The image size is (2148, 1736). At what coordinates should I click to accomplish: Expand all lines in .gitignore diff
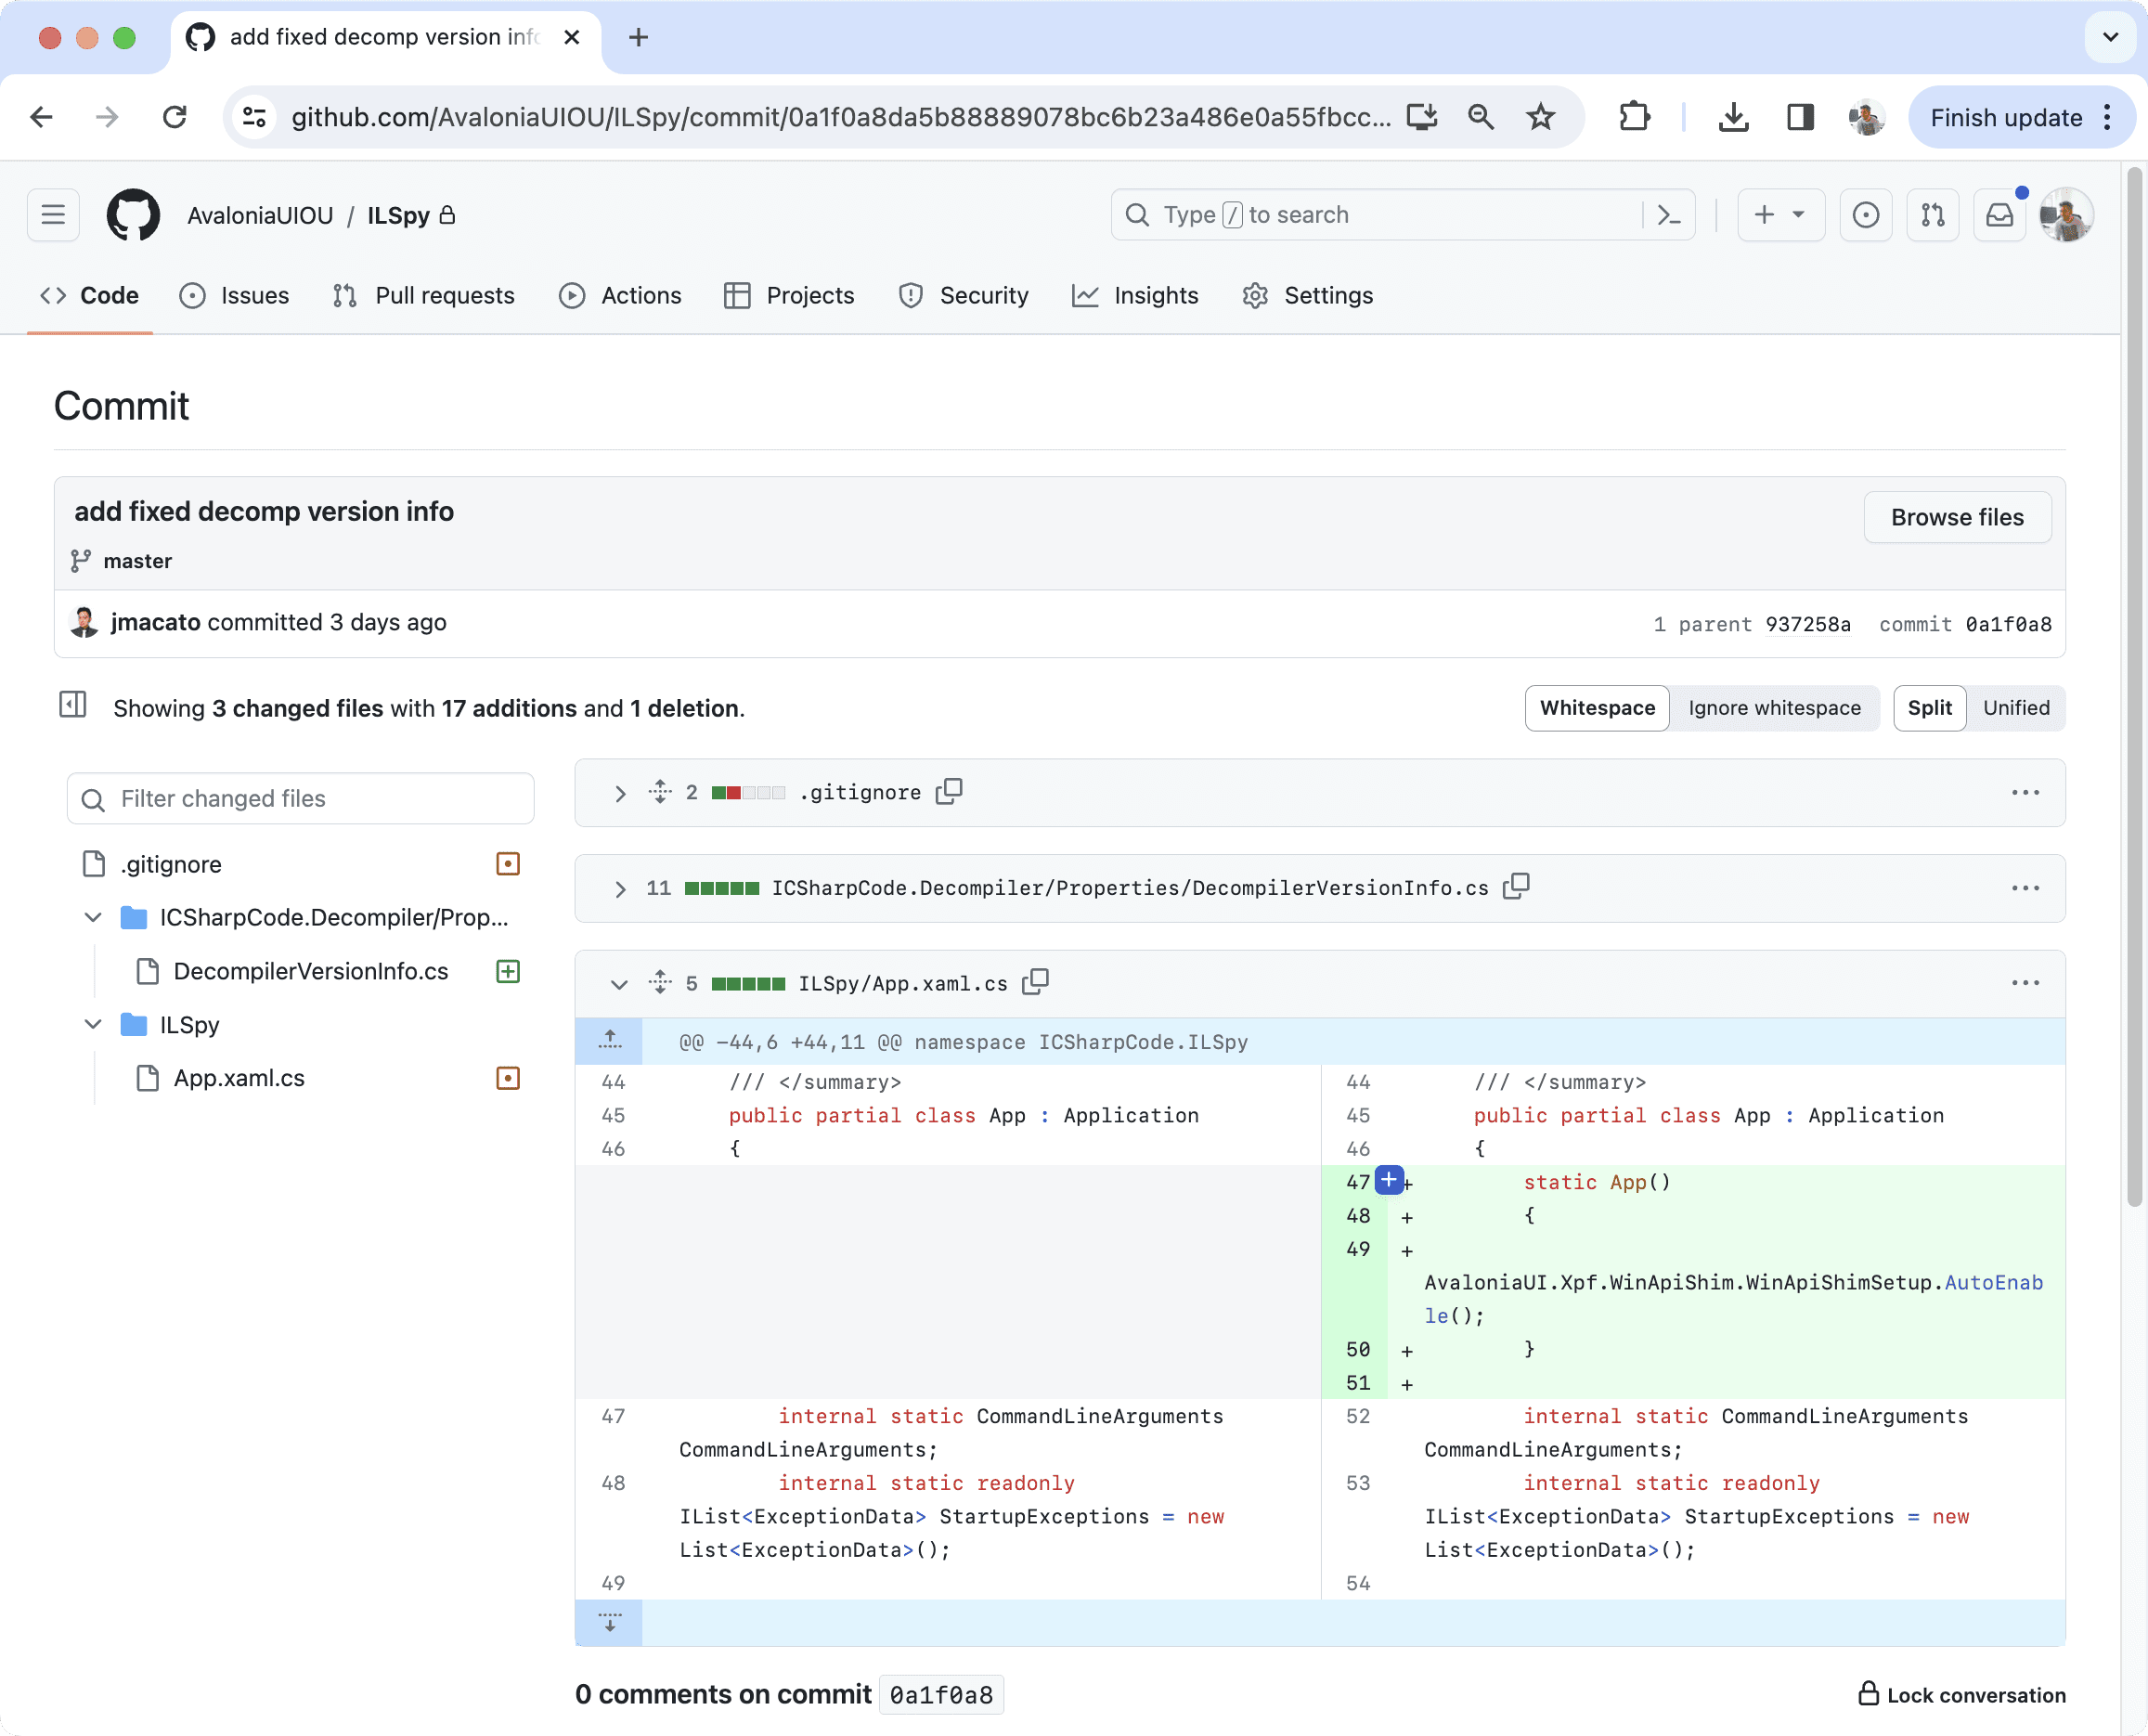tap(660, 792)
